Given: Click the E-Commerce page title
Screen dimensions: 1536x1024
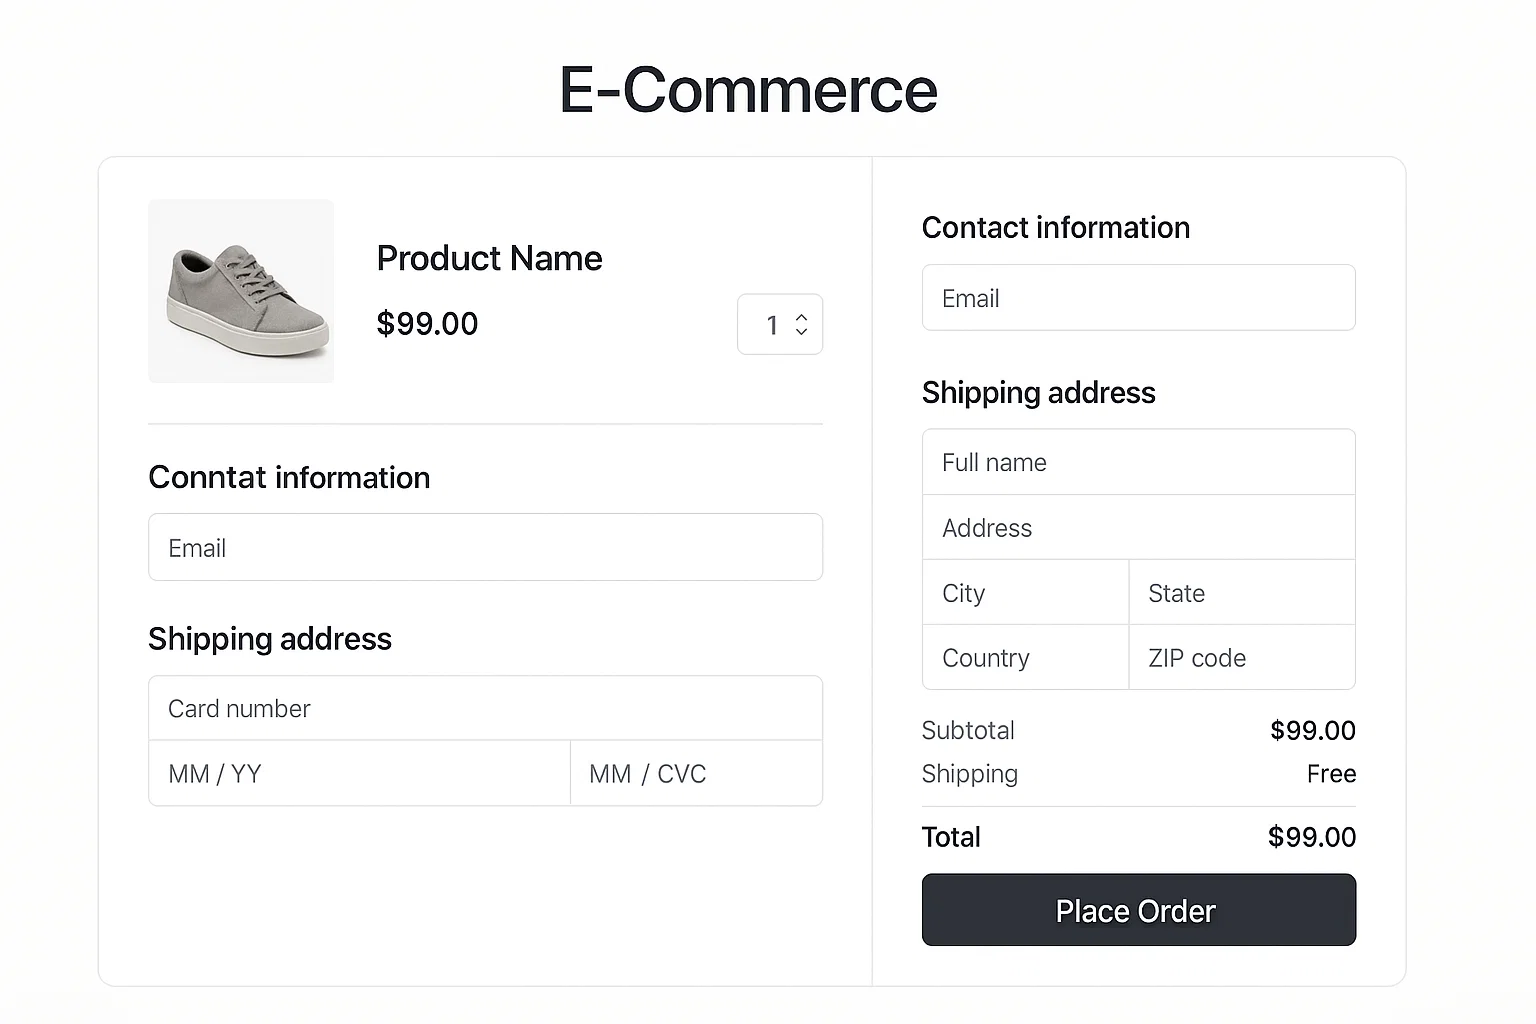Looking at the screenshot, I should click(749, 89).
